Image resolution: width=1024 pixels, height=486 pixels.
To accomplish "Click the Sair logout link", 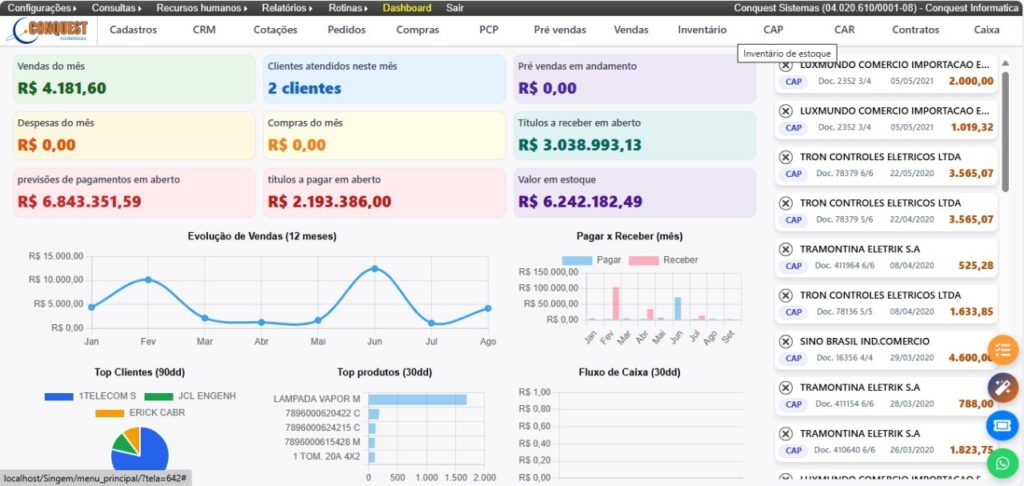I will pyautogui.click(x=455, y=7).
